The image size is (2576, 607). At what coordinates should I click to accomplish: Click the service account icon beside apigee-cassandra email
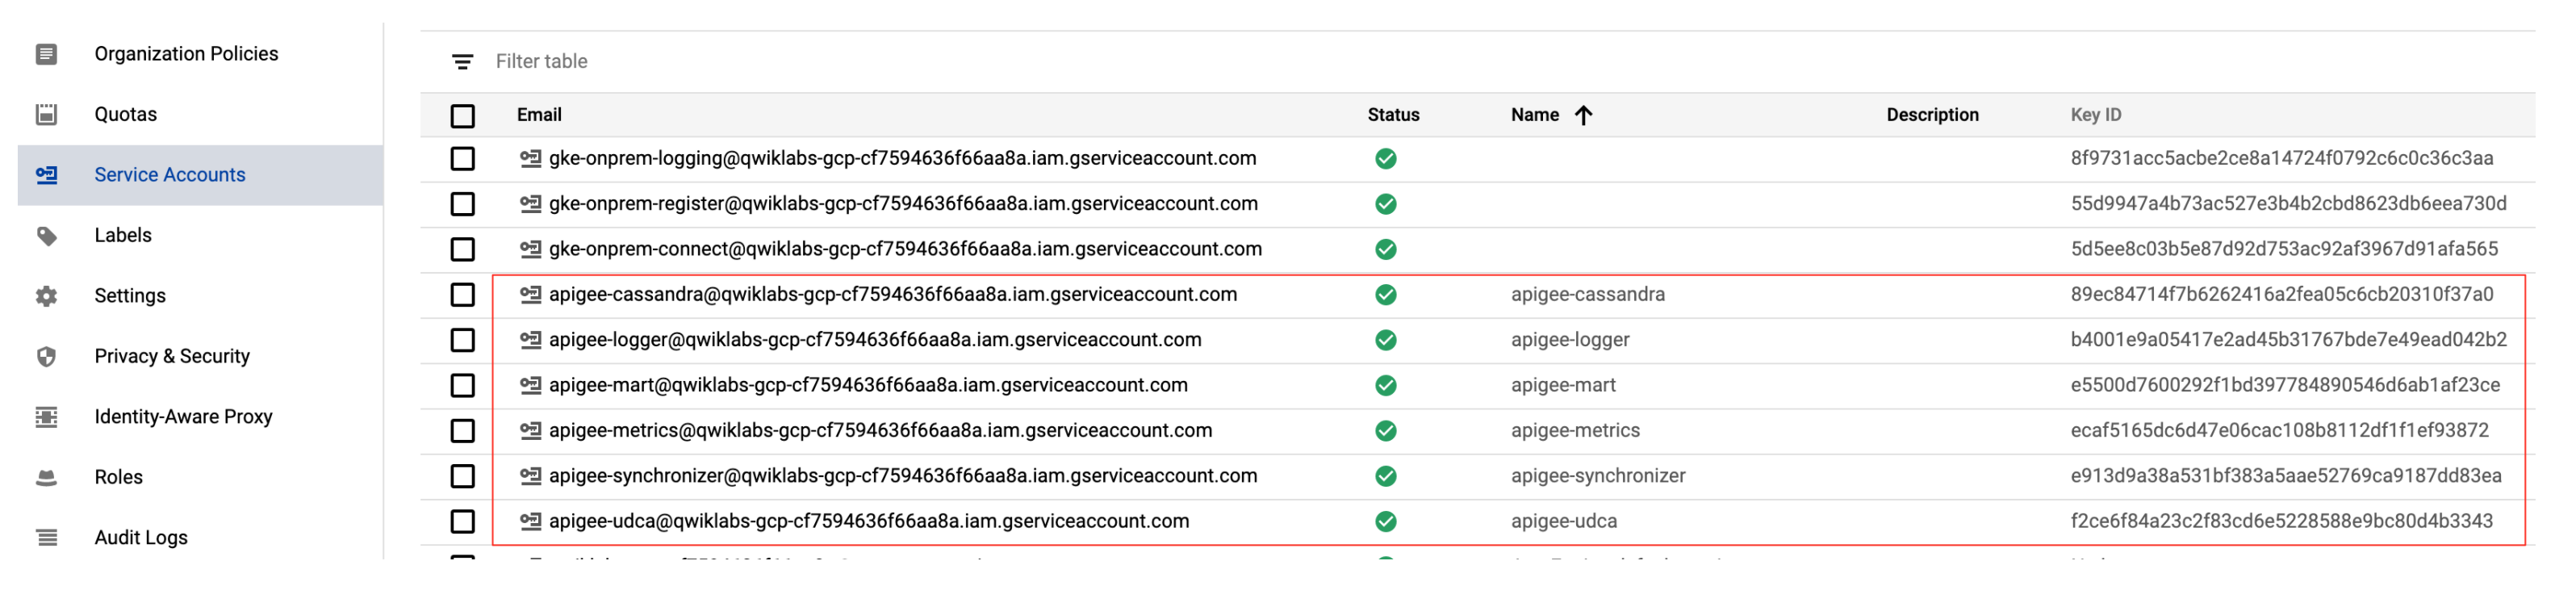point(530,295)
